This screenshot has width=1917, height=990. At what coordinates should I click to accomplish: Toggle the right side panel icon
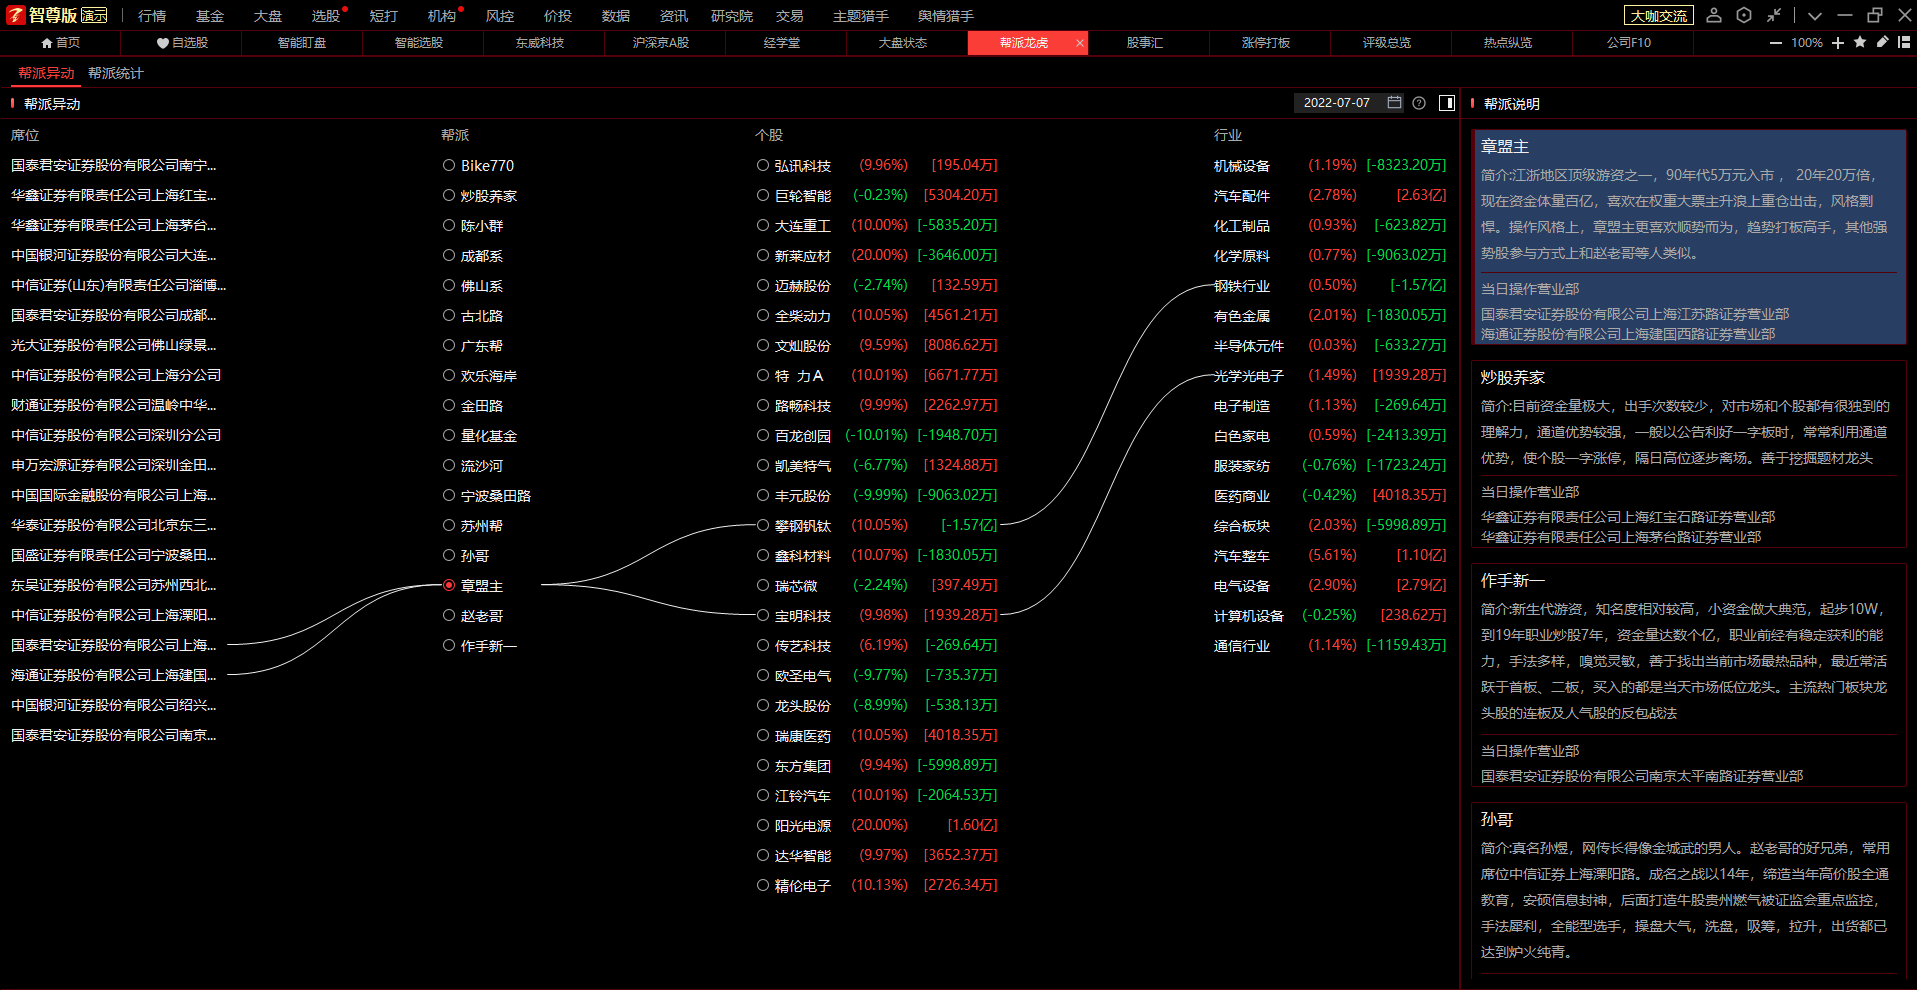click(1447, 103)
